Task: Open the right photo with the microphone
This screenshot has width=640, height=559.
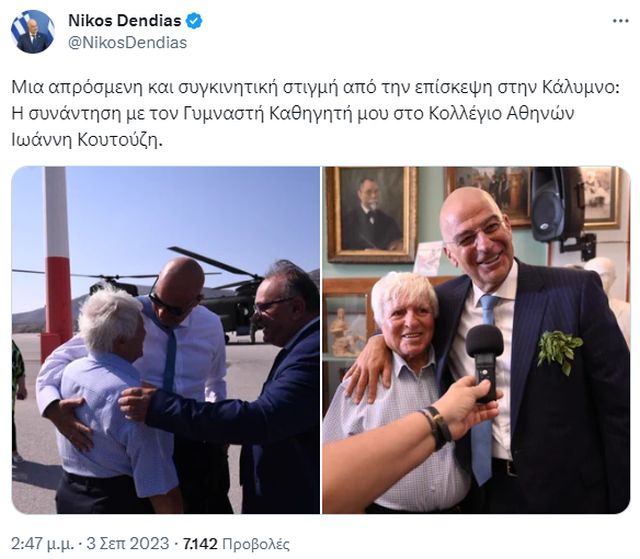Action: pos(476,340)
